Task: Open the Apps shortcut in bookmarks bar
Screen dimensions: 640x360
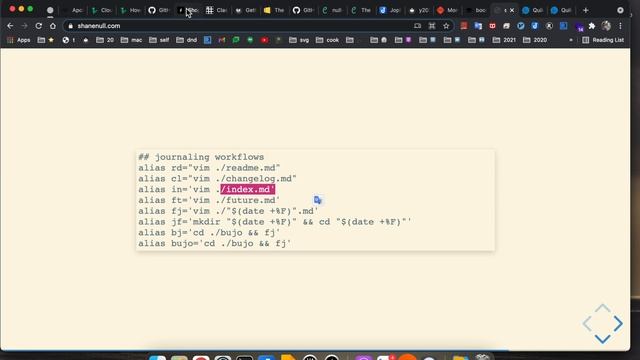Action: point(19,40)
